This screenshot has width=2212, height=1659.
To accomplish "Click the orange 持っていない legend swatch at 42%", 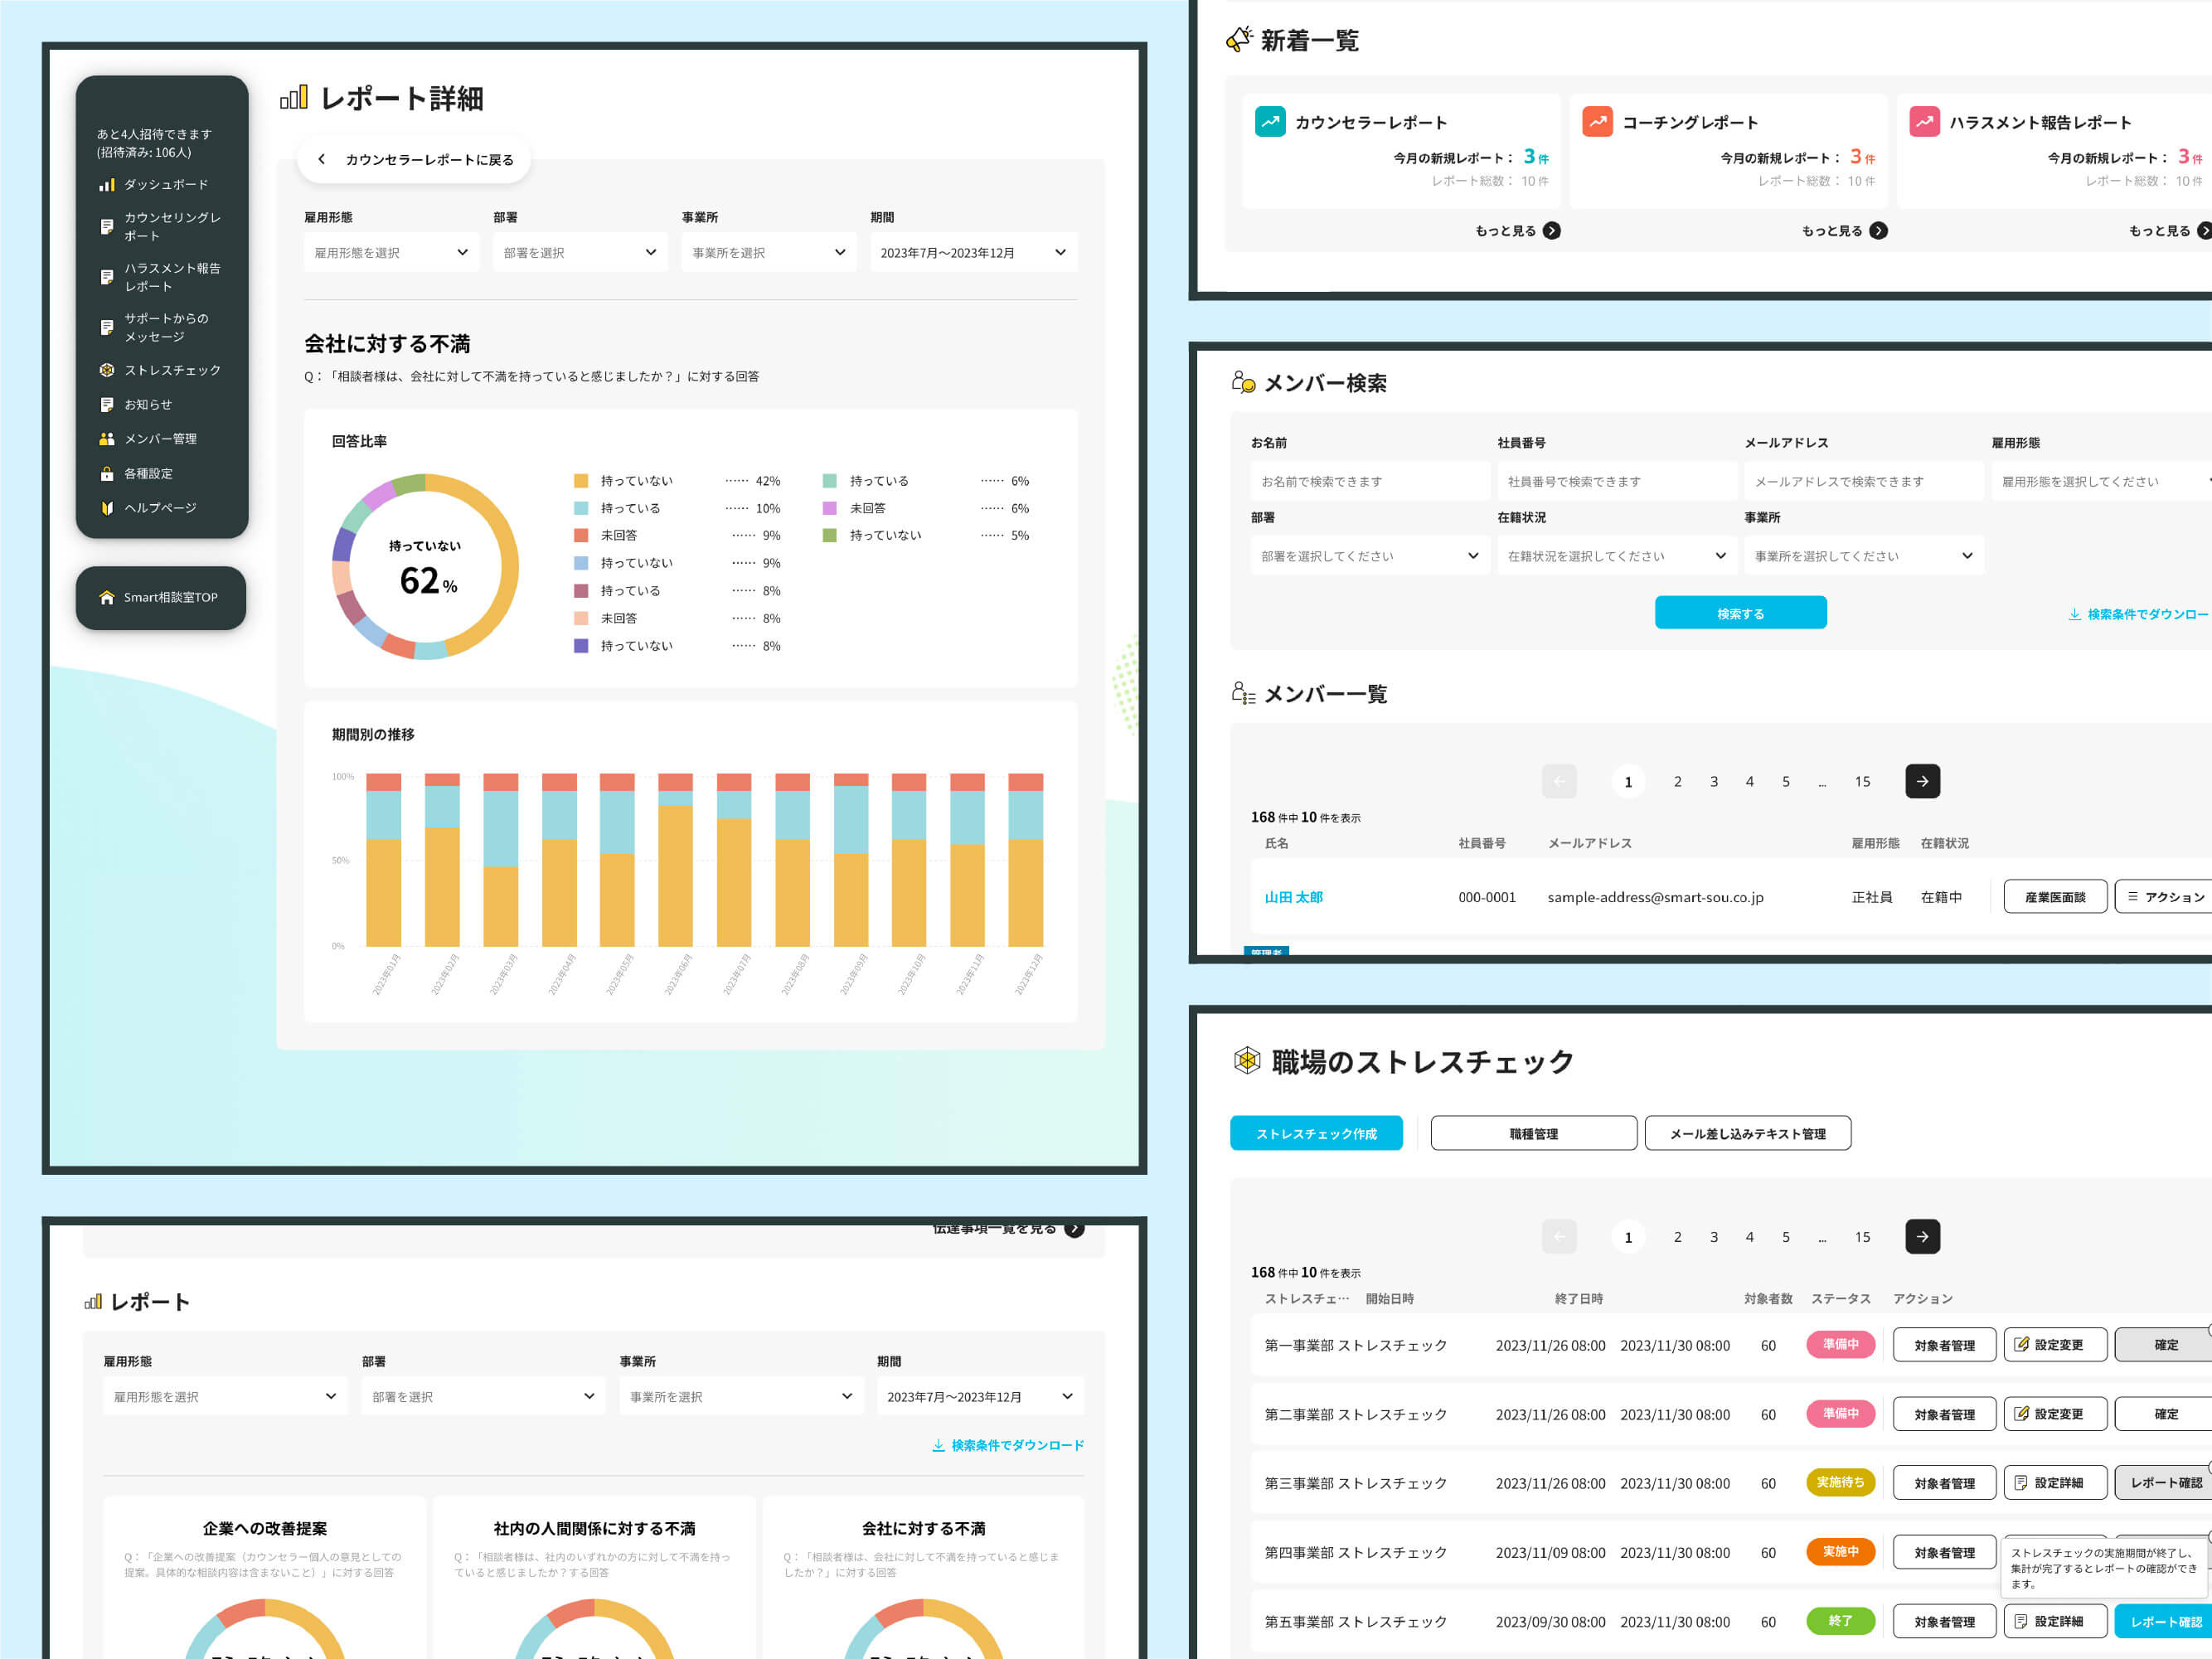I will [581, 481].
